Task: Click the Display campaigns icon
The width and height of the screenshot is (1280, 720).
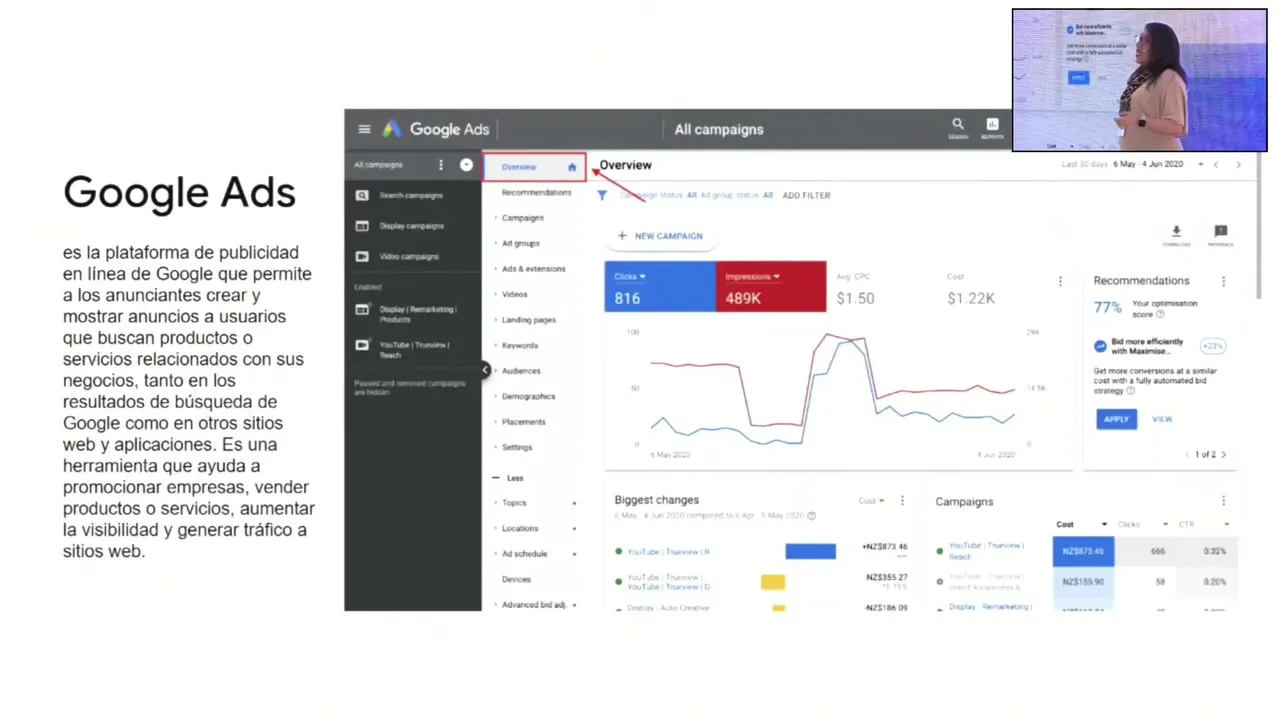Action: [362, 226]
